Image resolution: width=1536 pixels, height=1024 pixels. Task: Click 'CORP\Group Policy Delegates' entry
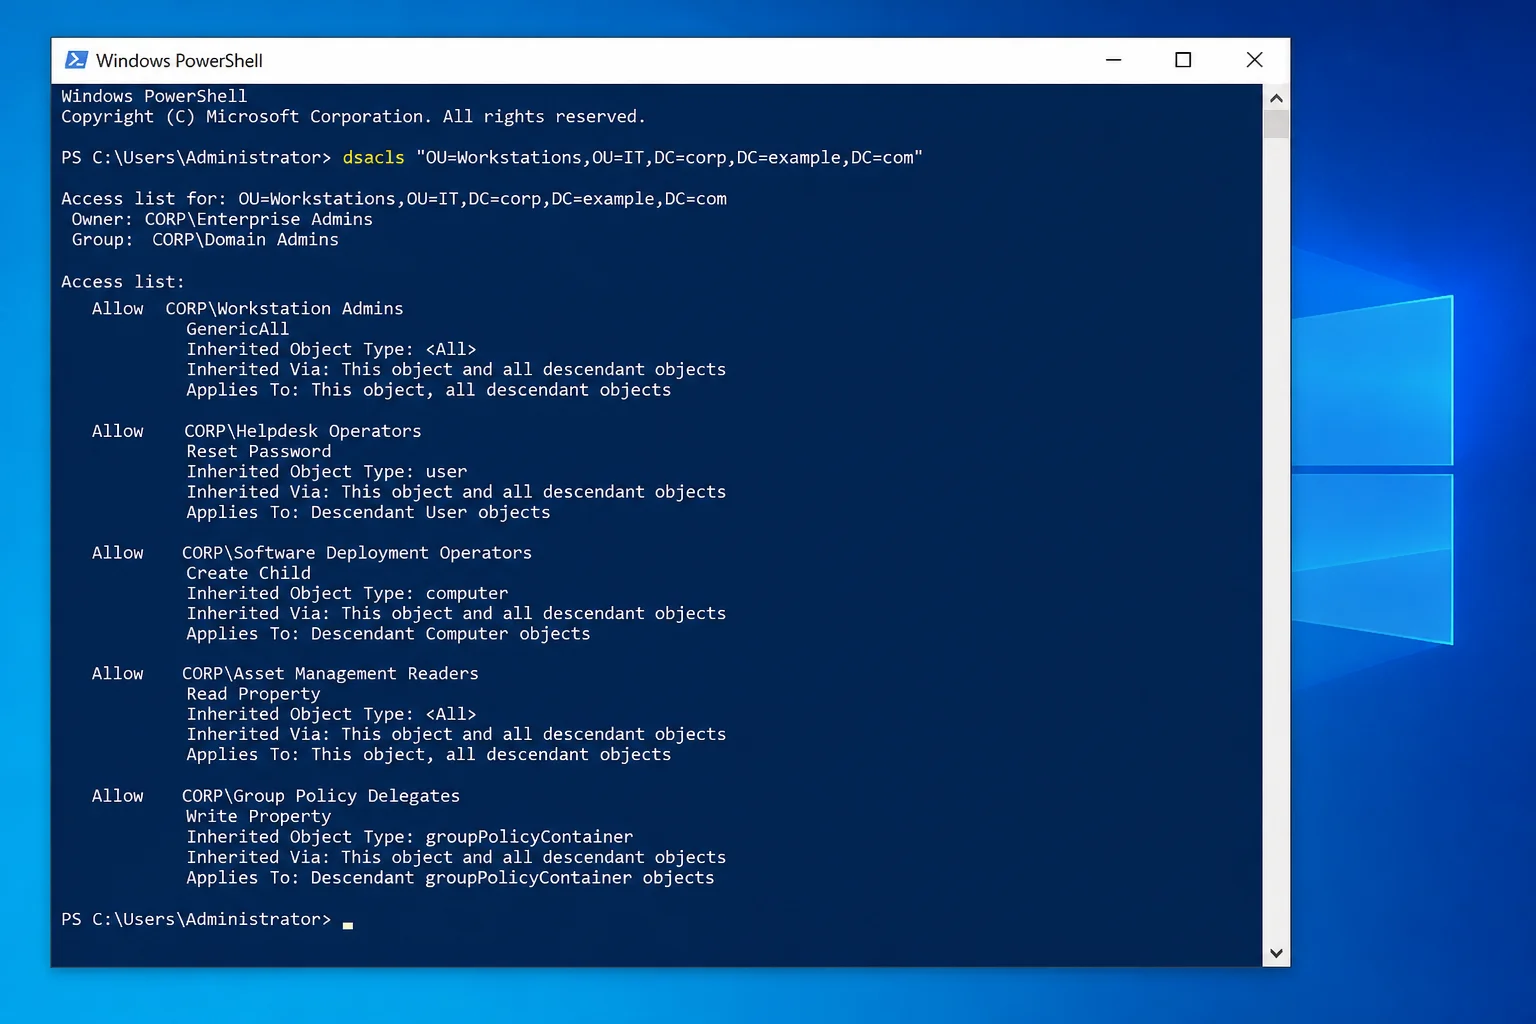(x=321, y=796)
